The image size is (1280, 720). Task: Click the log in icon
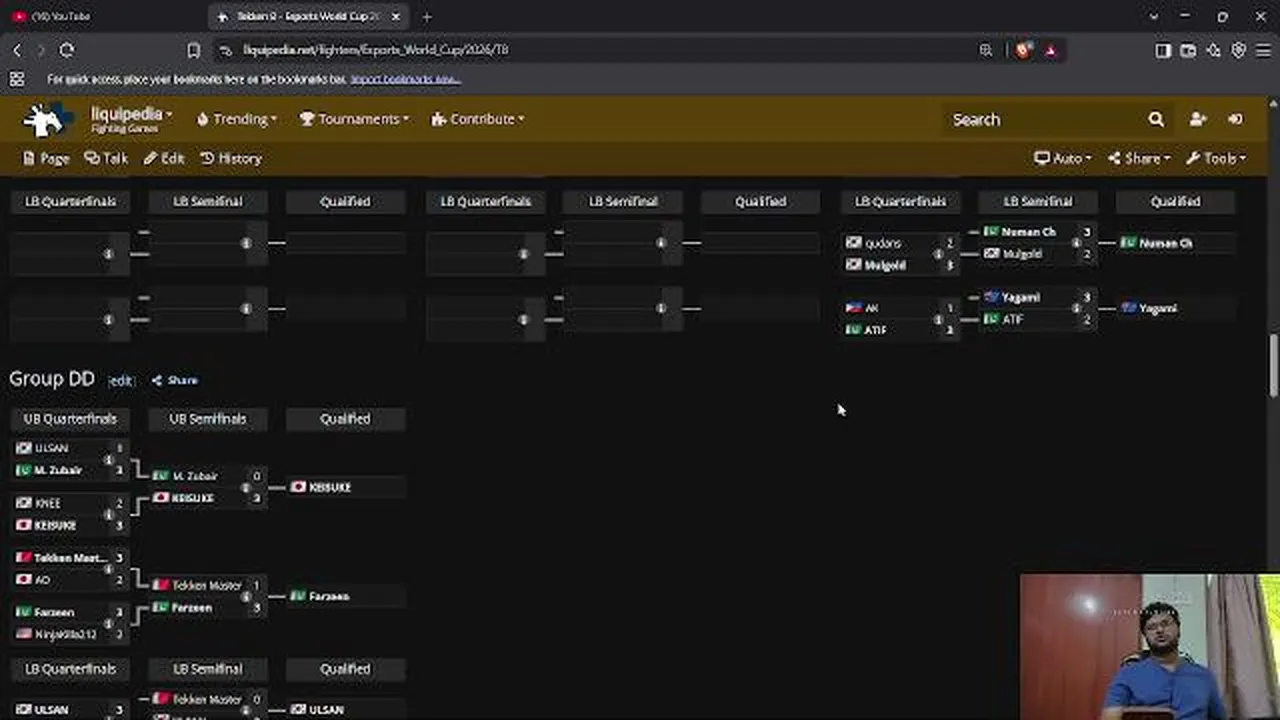tap(1236, 119)
